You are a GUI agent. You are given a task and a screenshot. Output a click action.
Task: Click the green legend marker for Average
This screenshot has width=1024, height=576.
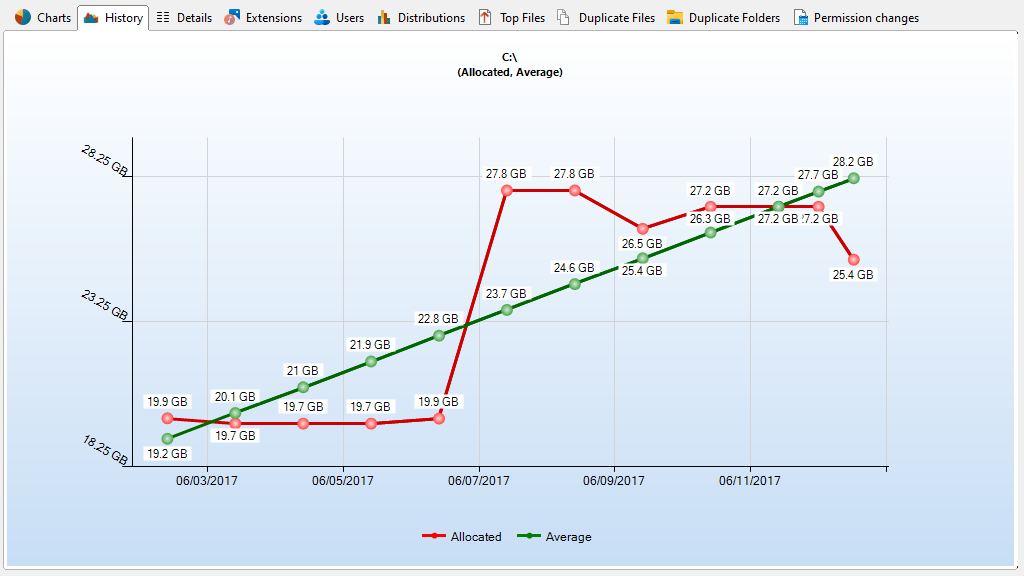529,537
